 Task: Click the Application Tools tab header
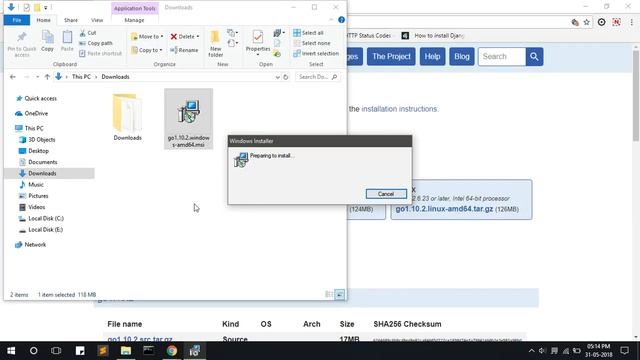pyautogui.click(x=135, y=8)
